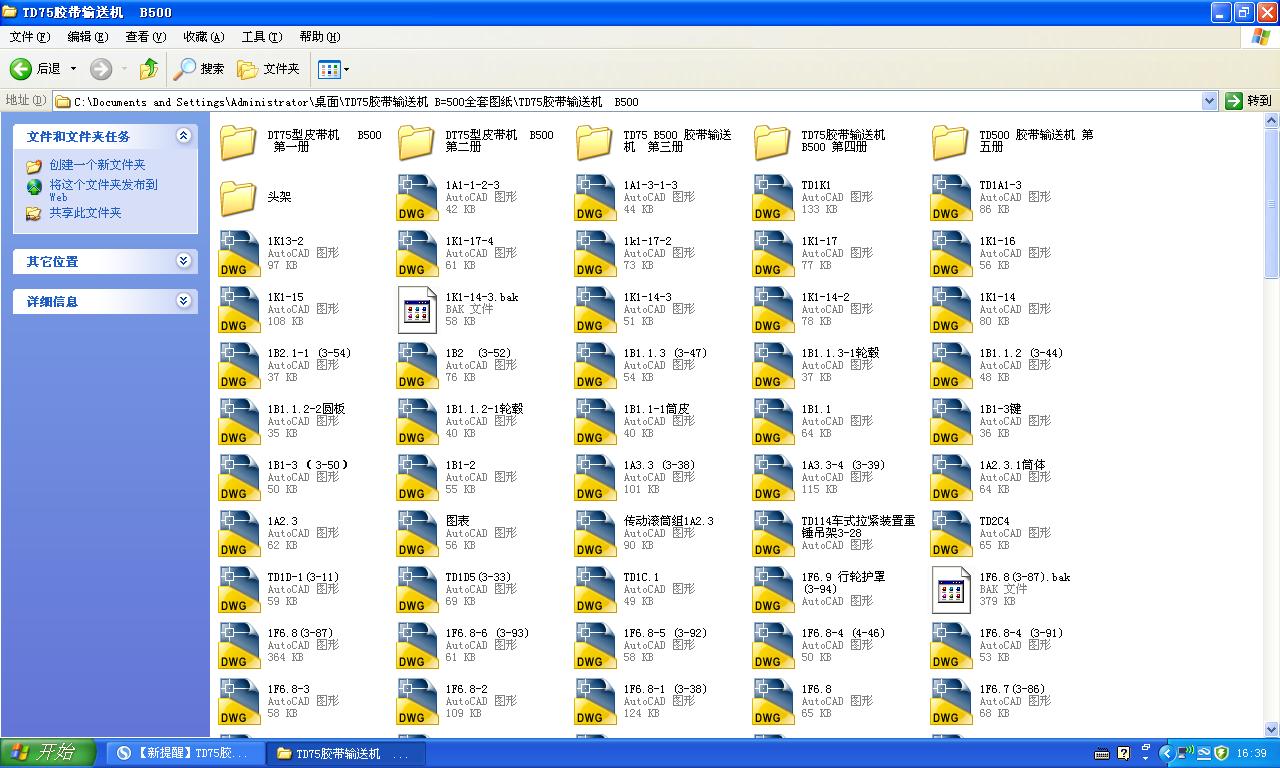Open the Views icon in toolbar

(x=328, y=69)
